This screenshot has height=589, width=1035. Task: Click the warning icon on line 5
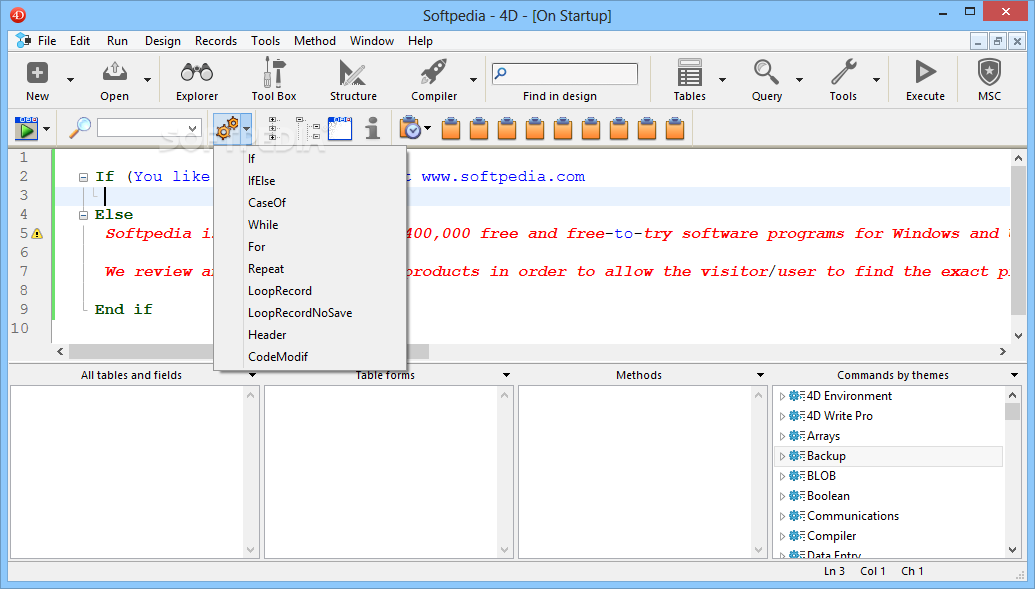(38, 234)
